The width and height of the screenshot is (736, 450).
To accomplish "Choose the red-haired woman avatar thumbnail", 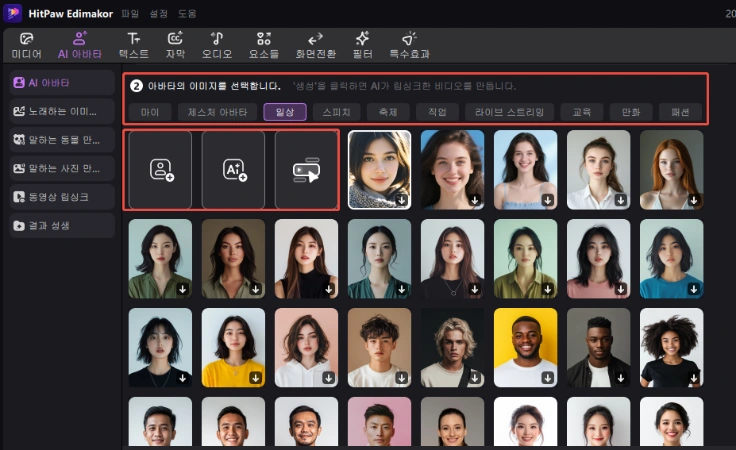I will click(671, 170).
